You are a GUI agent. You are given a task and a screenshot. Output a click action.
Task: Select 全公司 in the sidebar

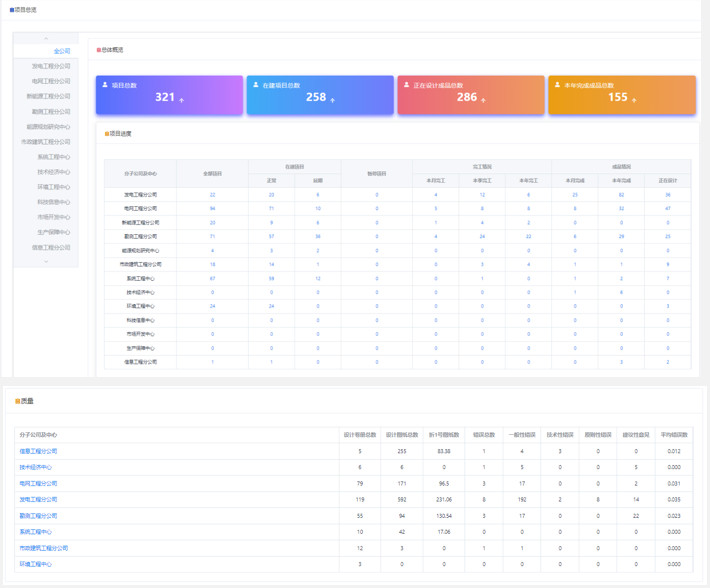click(x=62, y=51)
